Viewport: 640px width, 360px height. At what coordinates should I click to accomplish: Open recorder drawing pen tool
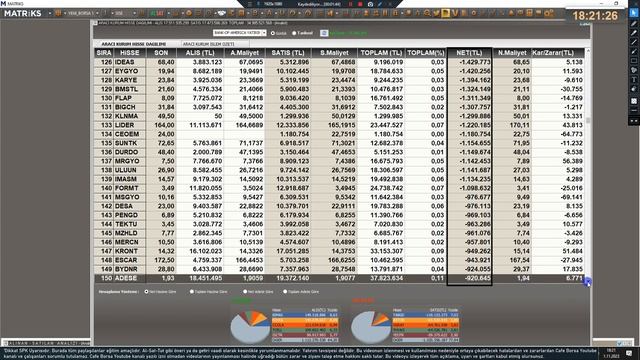click(x=380, y=4)
